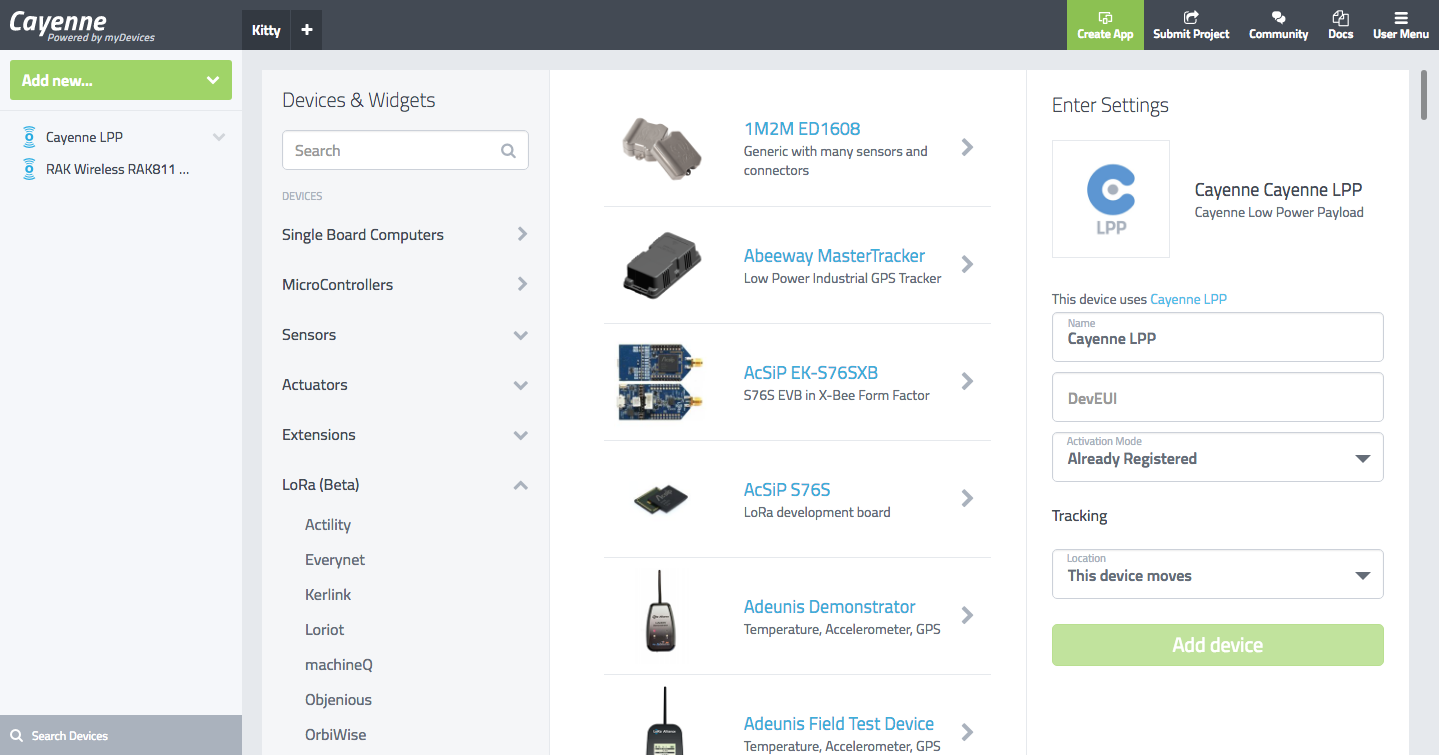Select the OrbiWise network
1439x755 pixels.
coord(336,735)
